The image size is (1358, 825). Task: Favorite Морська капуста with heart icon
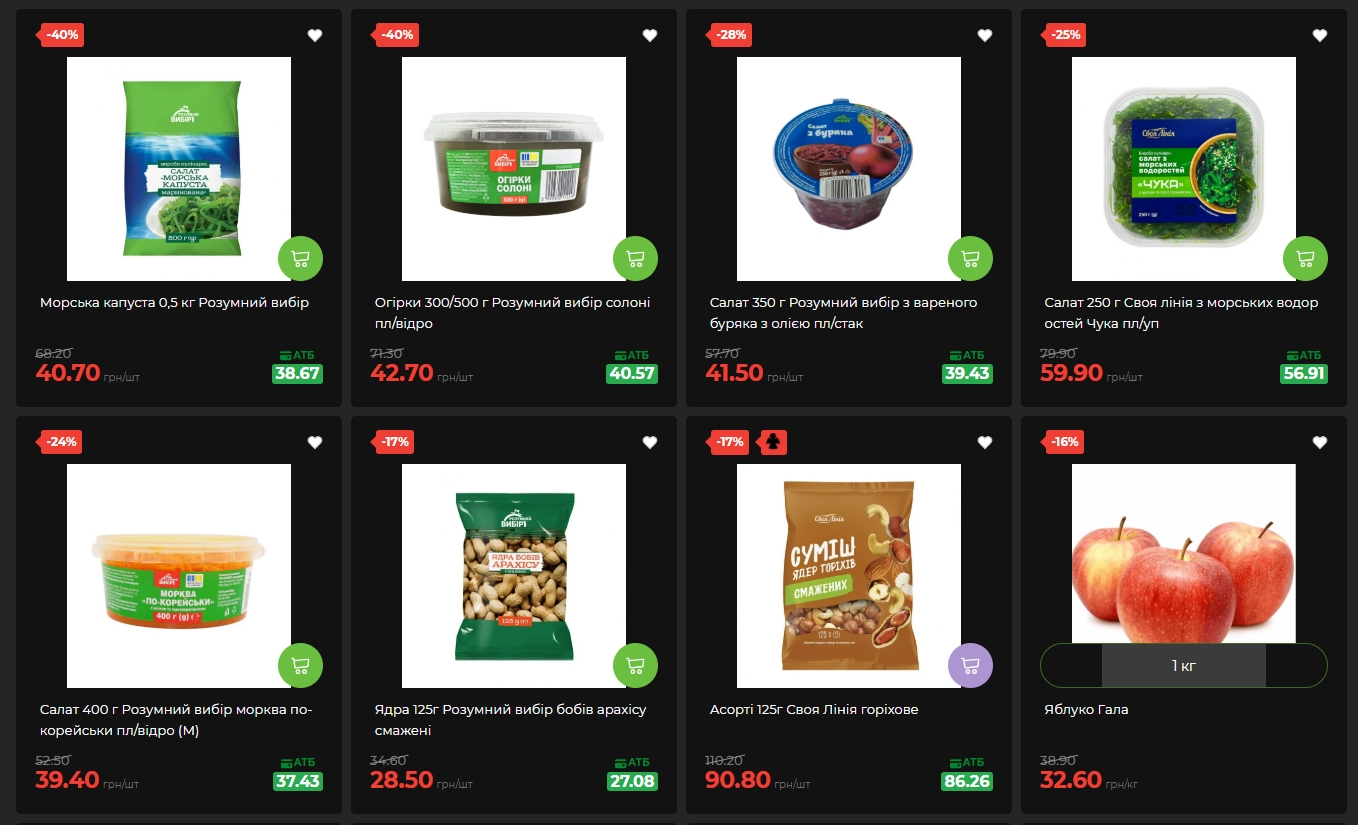click(x=315, y=35)
